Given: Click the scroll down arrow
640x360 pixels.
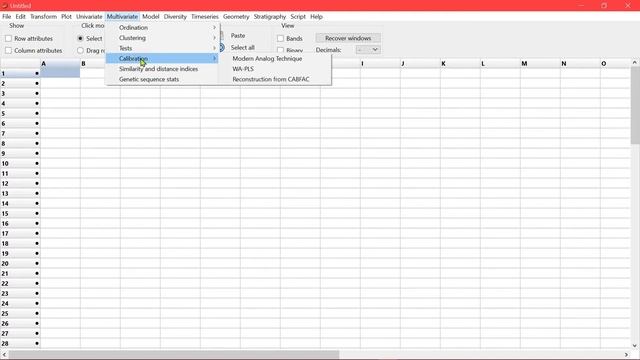Looking at the screenshot, I should pyautogui.click(x=635, y=346).
